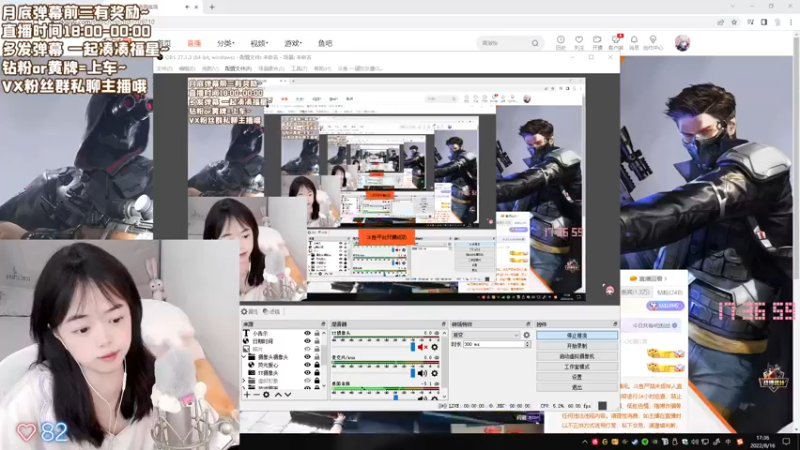Open a new browser tab with the plus
800x450 pixels.
point(212,7)
